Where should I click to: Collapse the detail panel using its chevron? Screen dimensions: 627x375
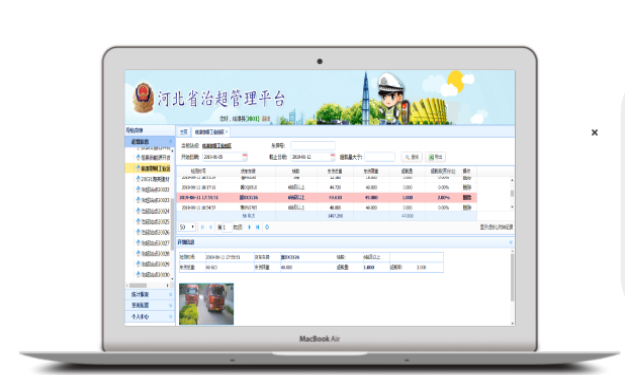click(x=511, y=242)
